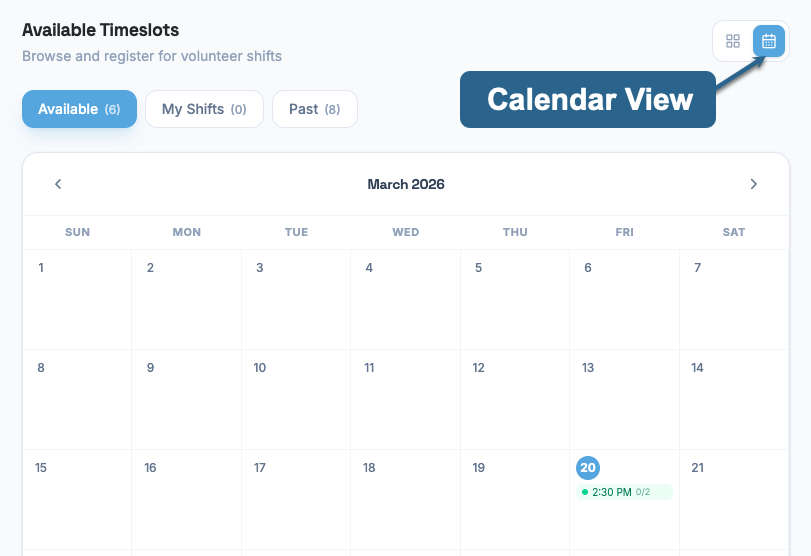Select the calendar view icon

coord(769,41)
